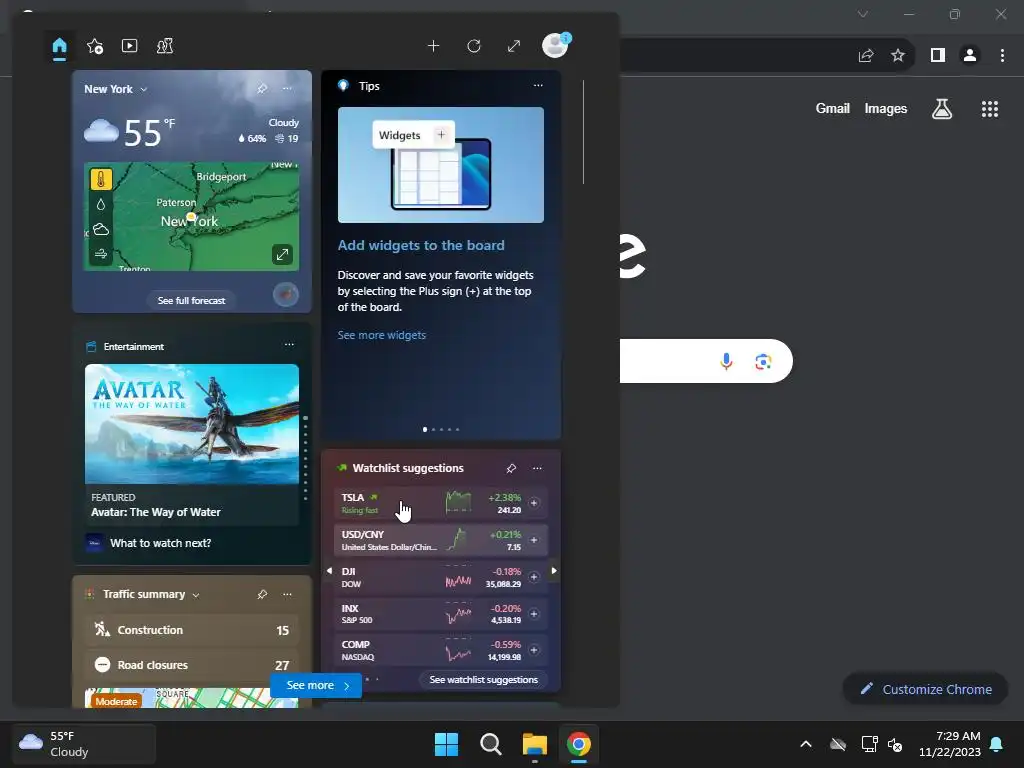Click the See more button

[317, 685]
